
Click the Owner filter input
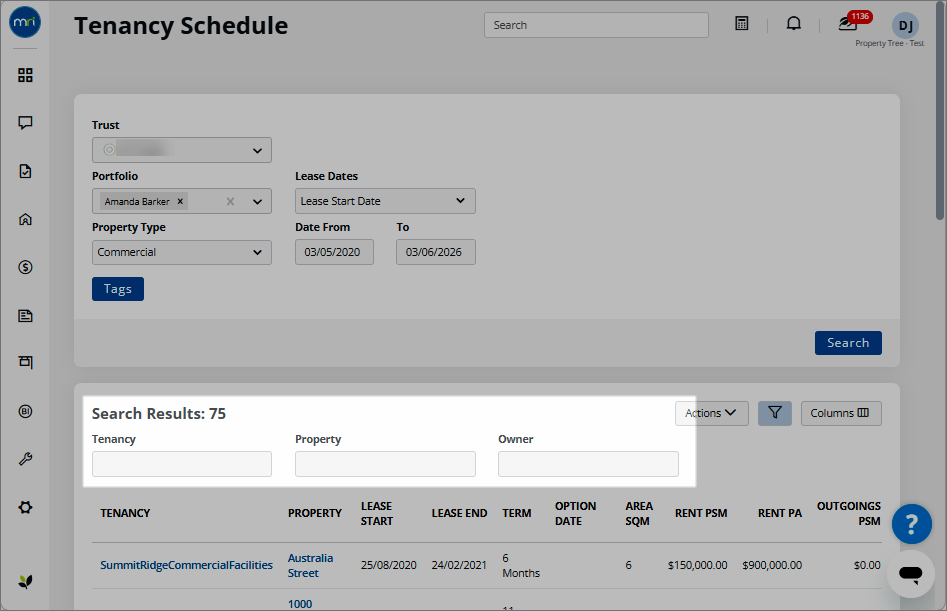pos(588,464)
